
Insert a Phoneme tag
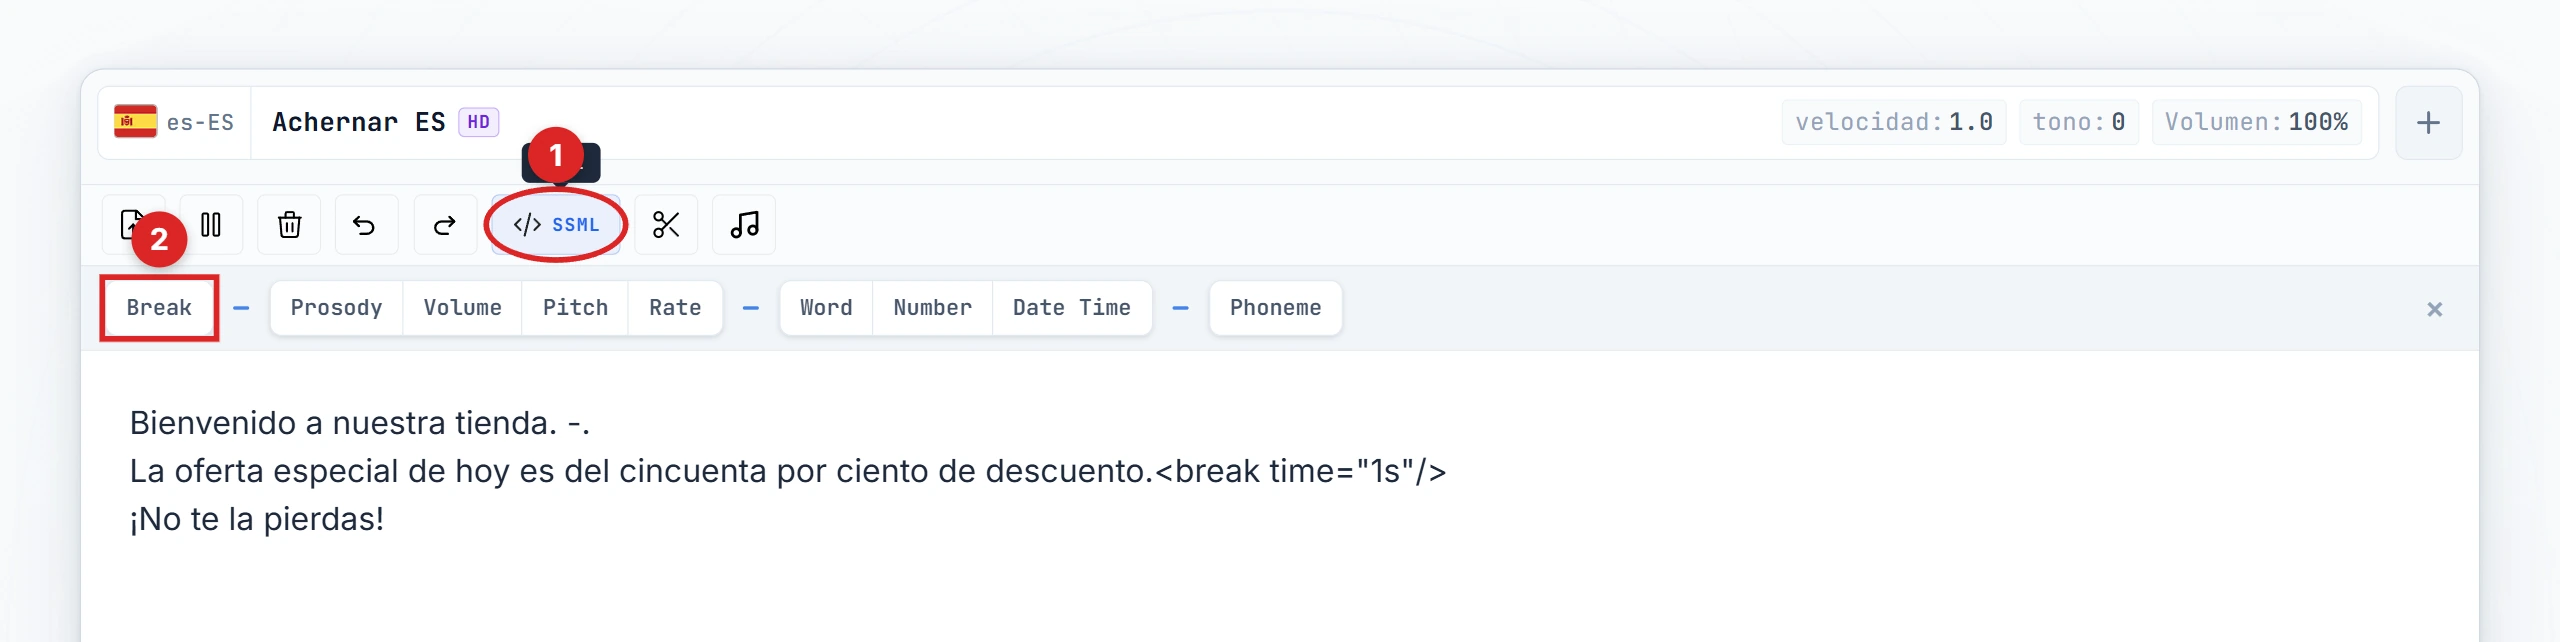click(x=1275, y=308)
